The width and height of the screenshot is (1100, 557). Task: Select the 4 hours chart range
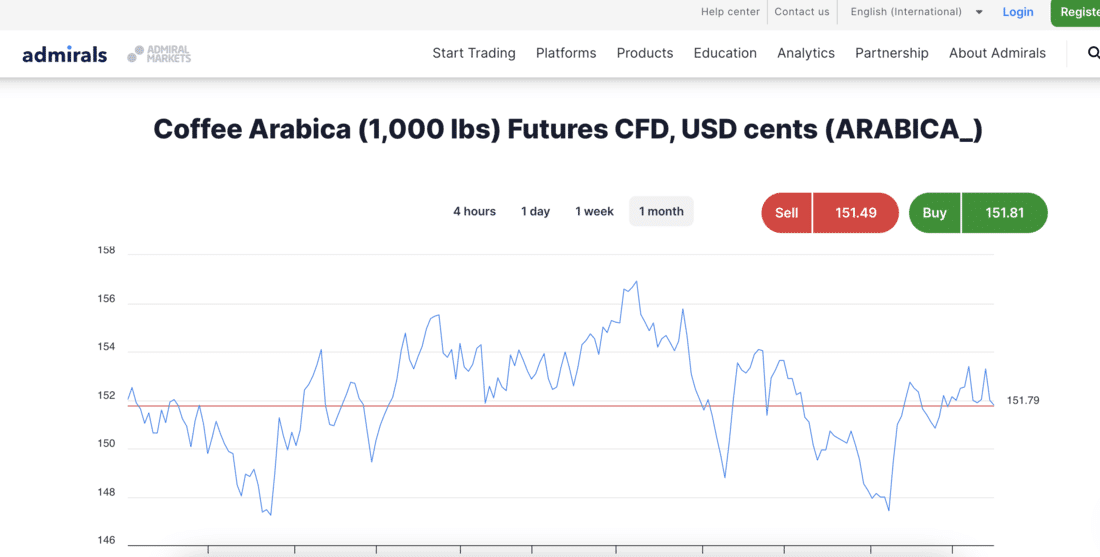coord(474,211)
